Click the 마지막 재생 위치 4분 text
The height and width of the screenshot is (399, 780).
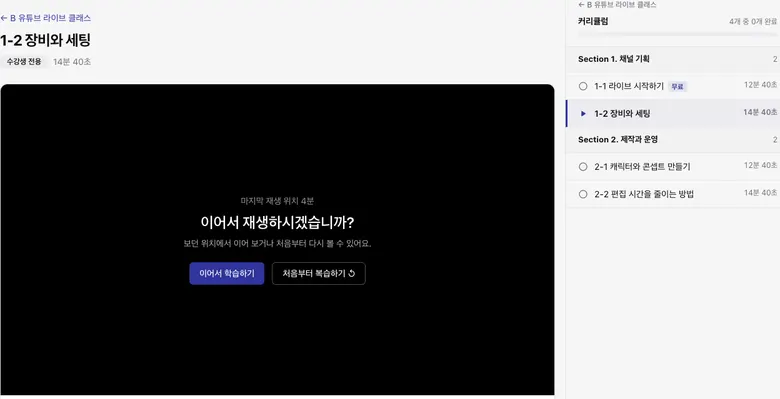point(277,201)
